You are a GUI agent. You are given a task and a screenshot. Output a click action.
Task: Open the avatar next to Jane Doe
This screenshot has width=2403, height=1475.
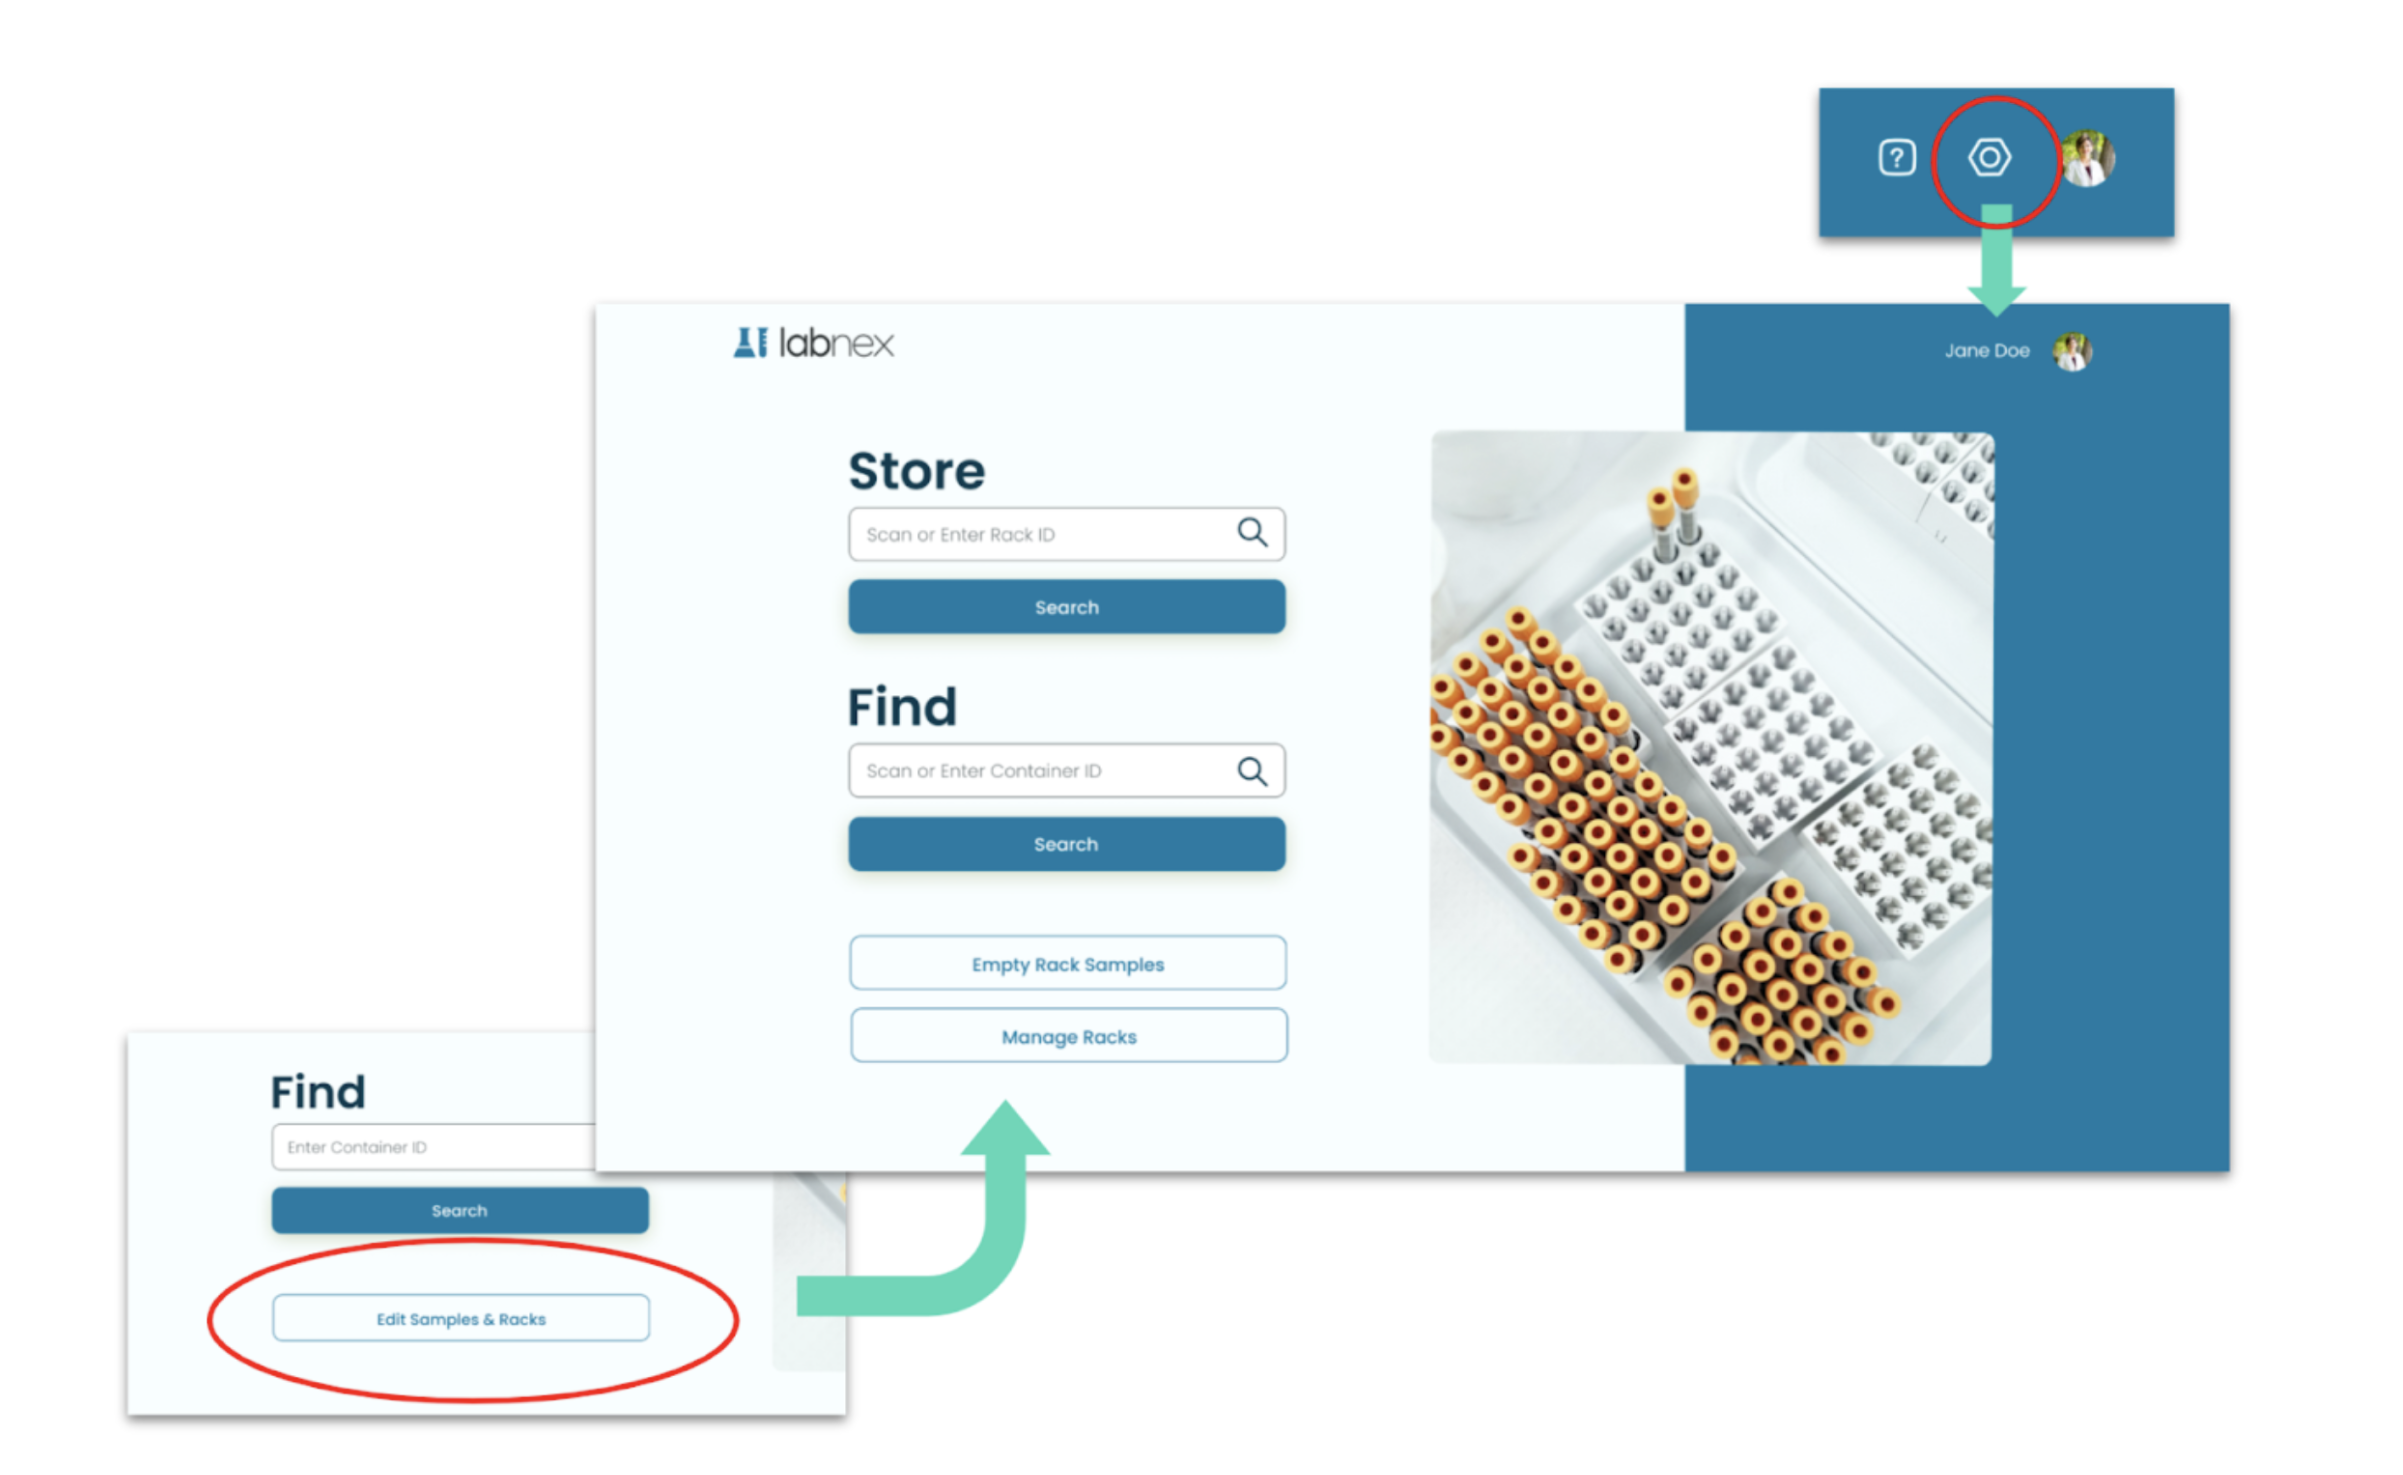[2072, 351]
